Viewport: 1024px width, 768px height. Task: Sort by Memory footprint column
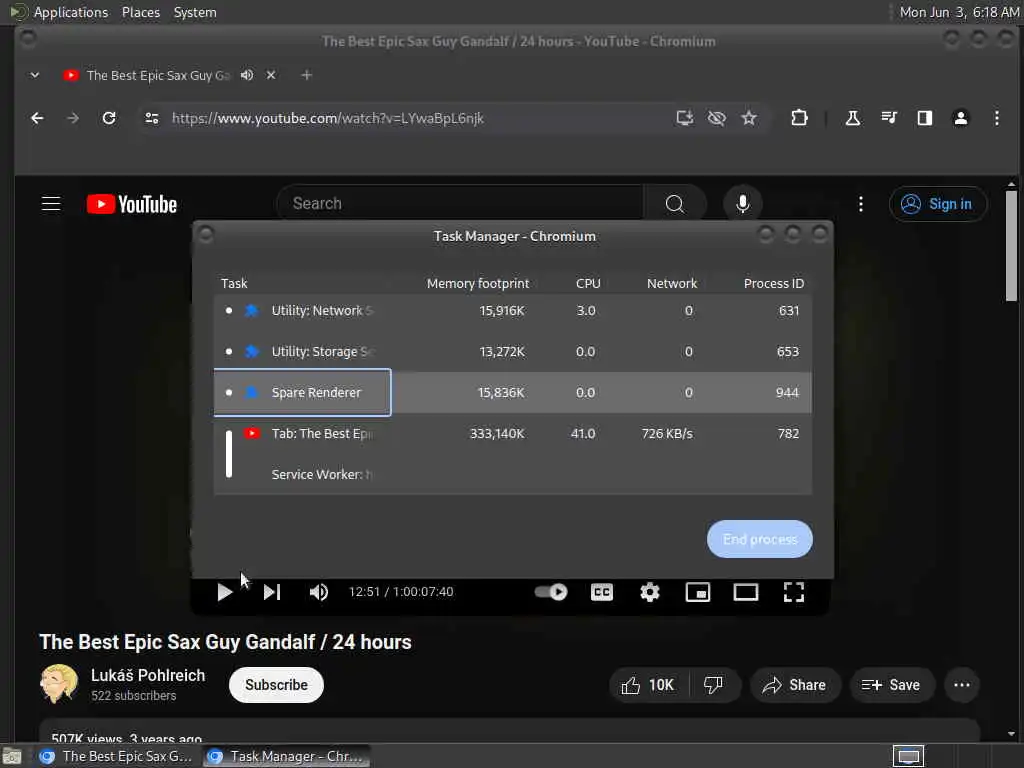[x=477, y=283]
